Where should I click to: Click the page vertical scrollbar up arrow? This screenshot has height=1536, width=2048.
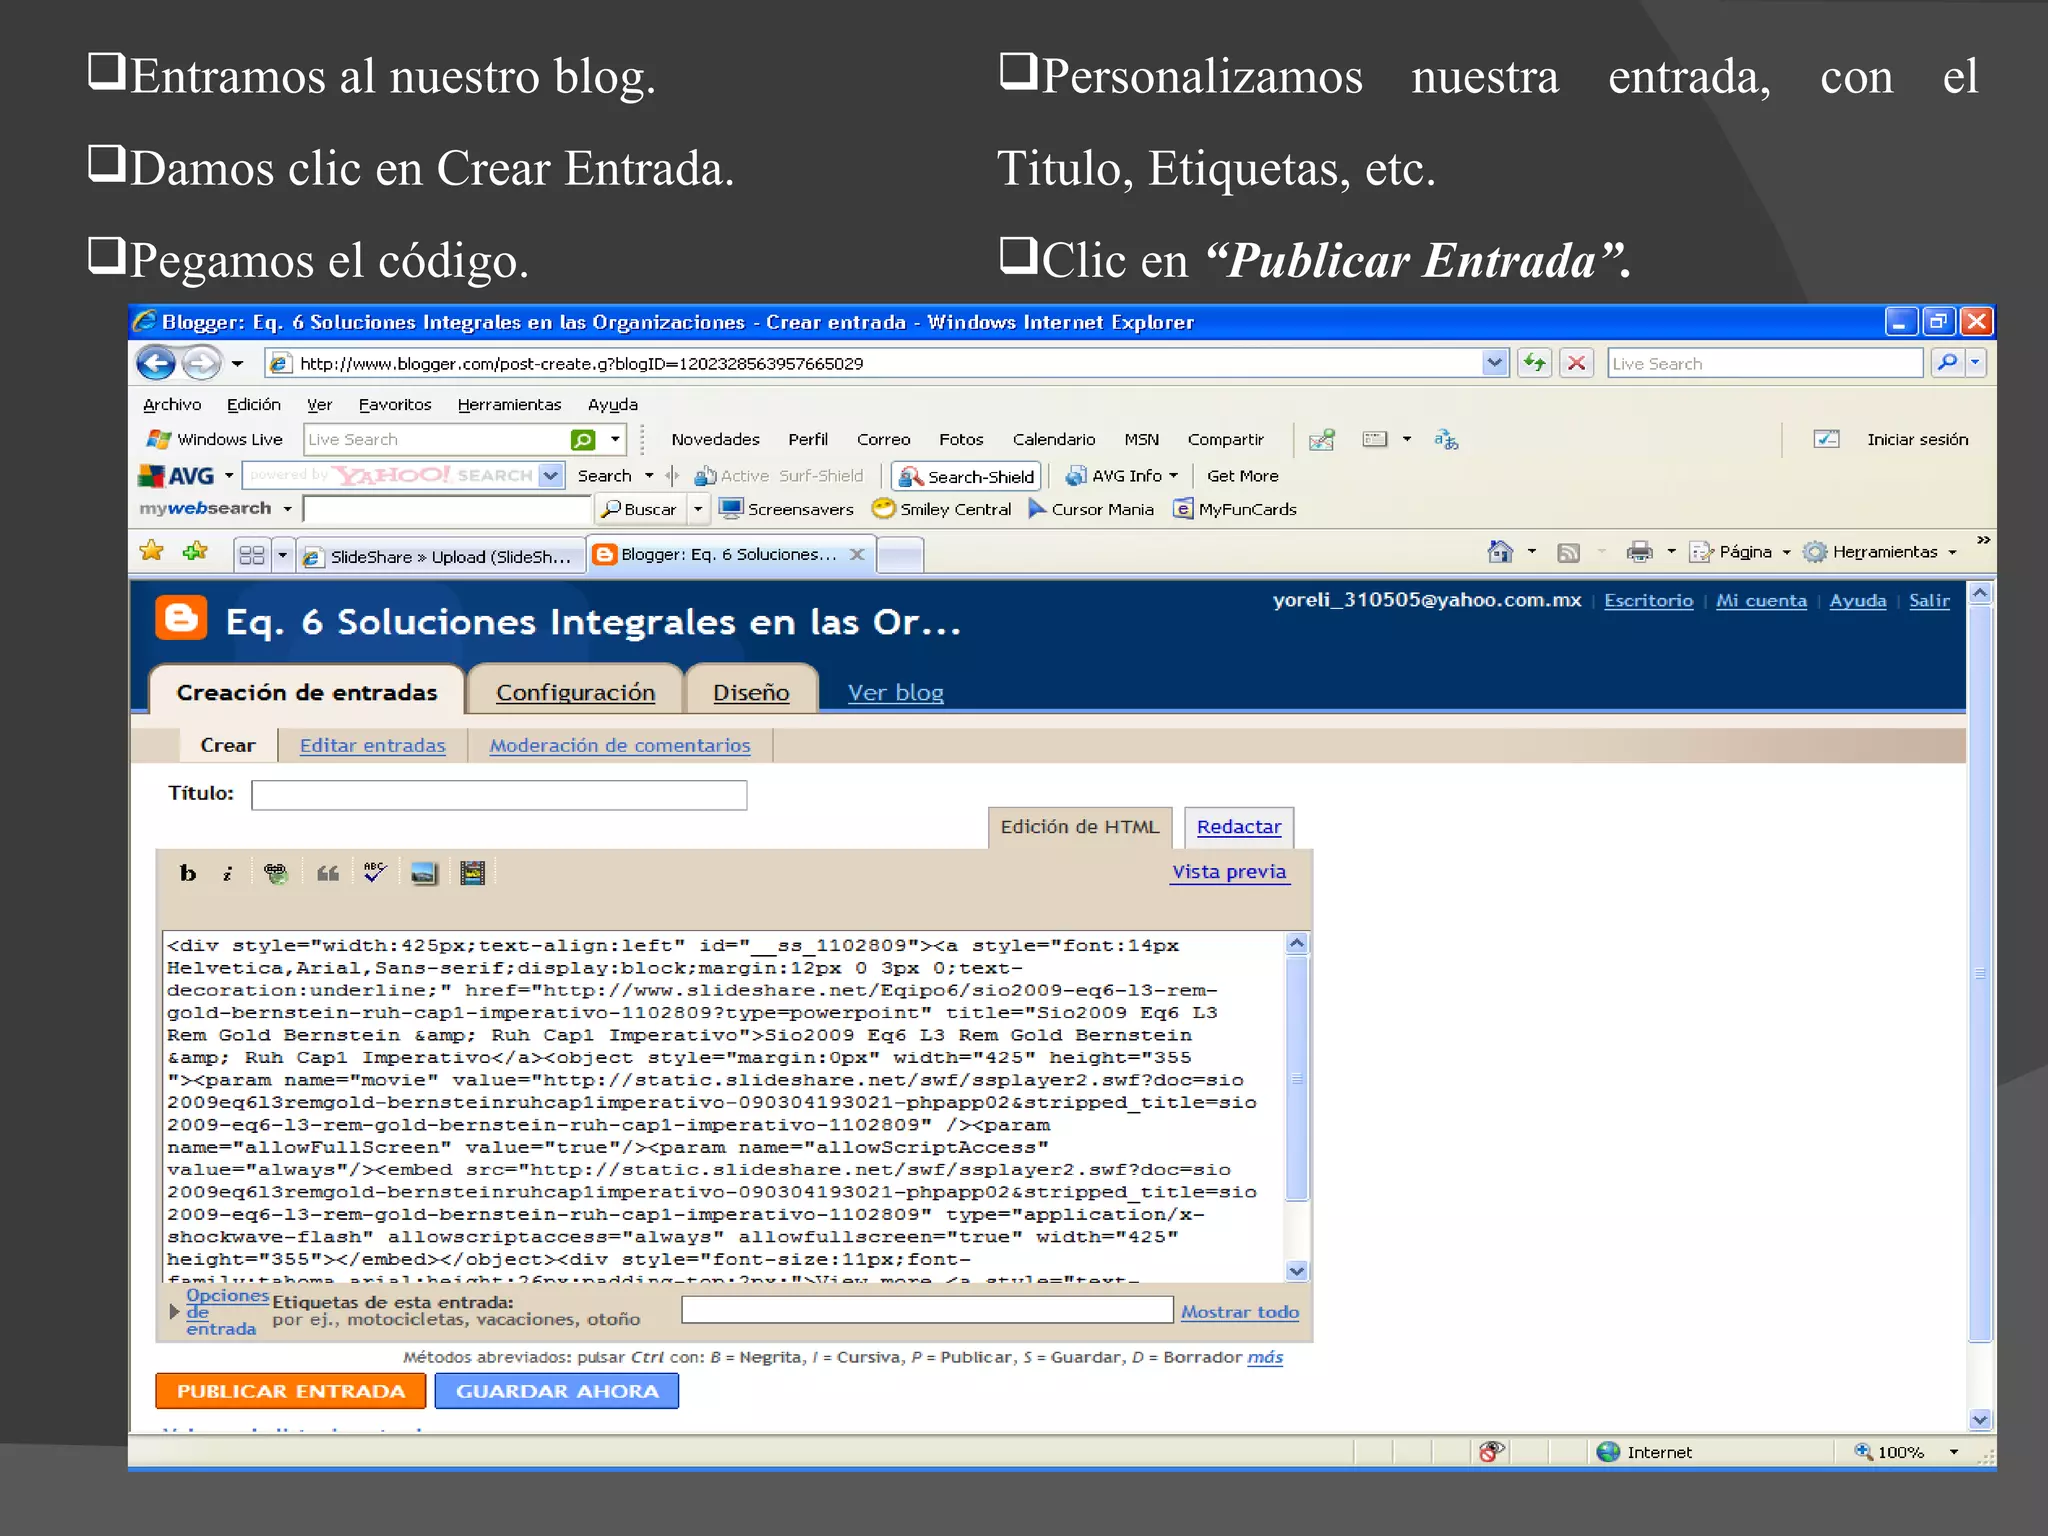[1980, 593]
